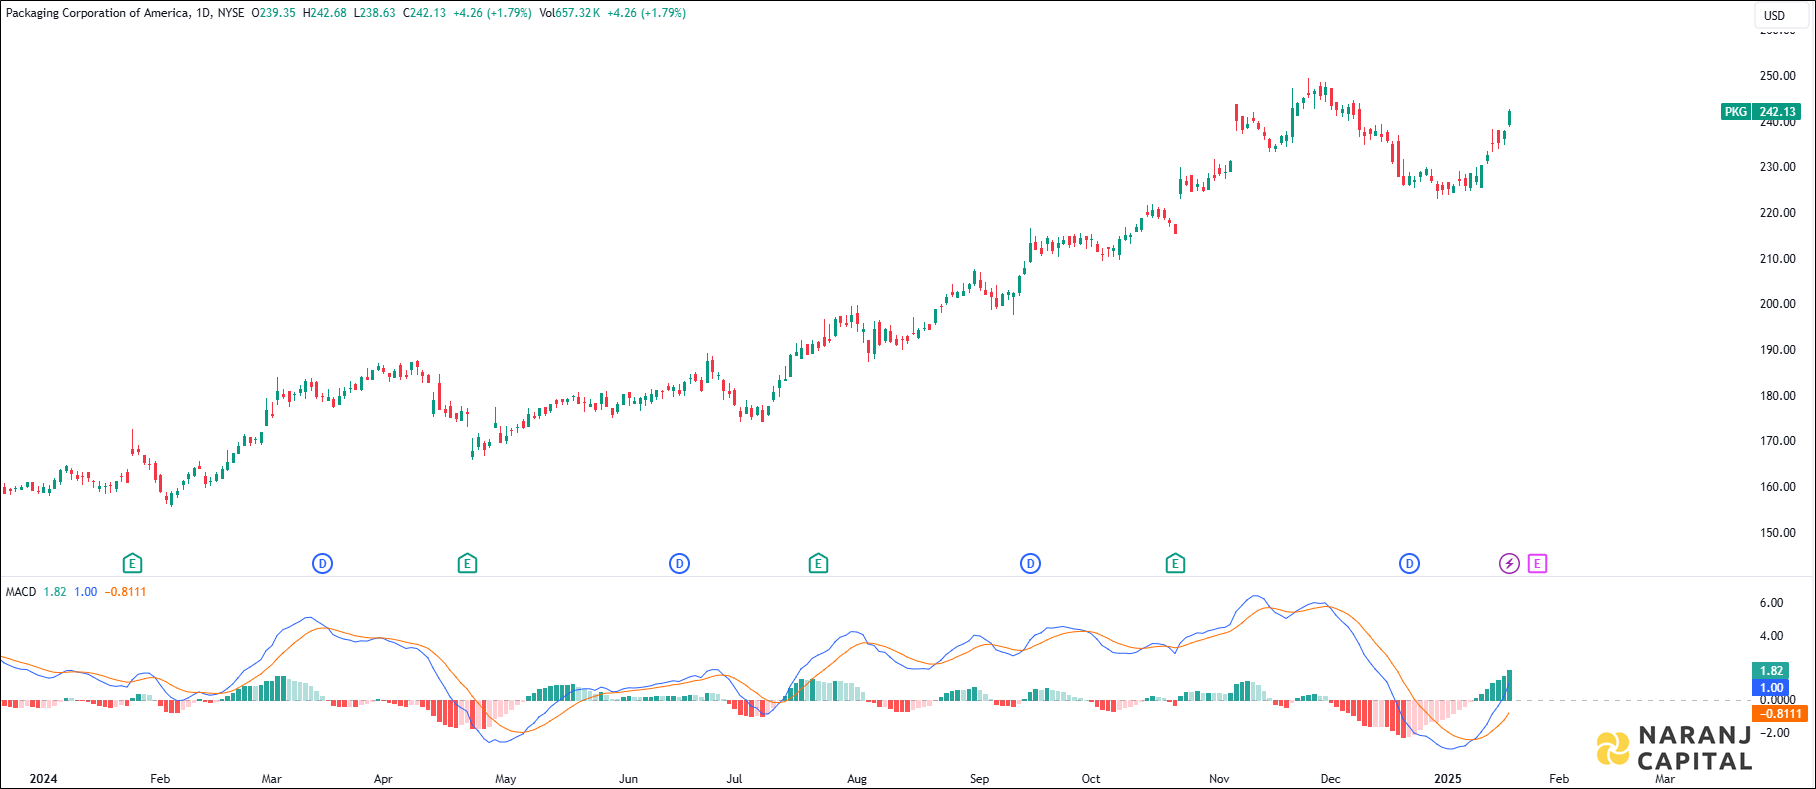1816x789 pixels.
Task: Click the earnings E marker between Jul and Aug
Action: (x=818, y=564)
